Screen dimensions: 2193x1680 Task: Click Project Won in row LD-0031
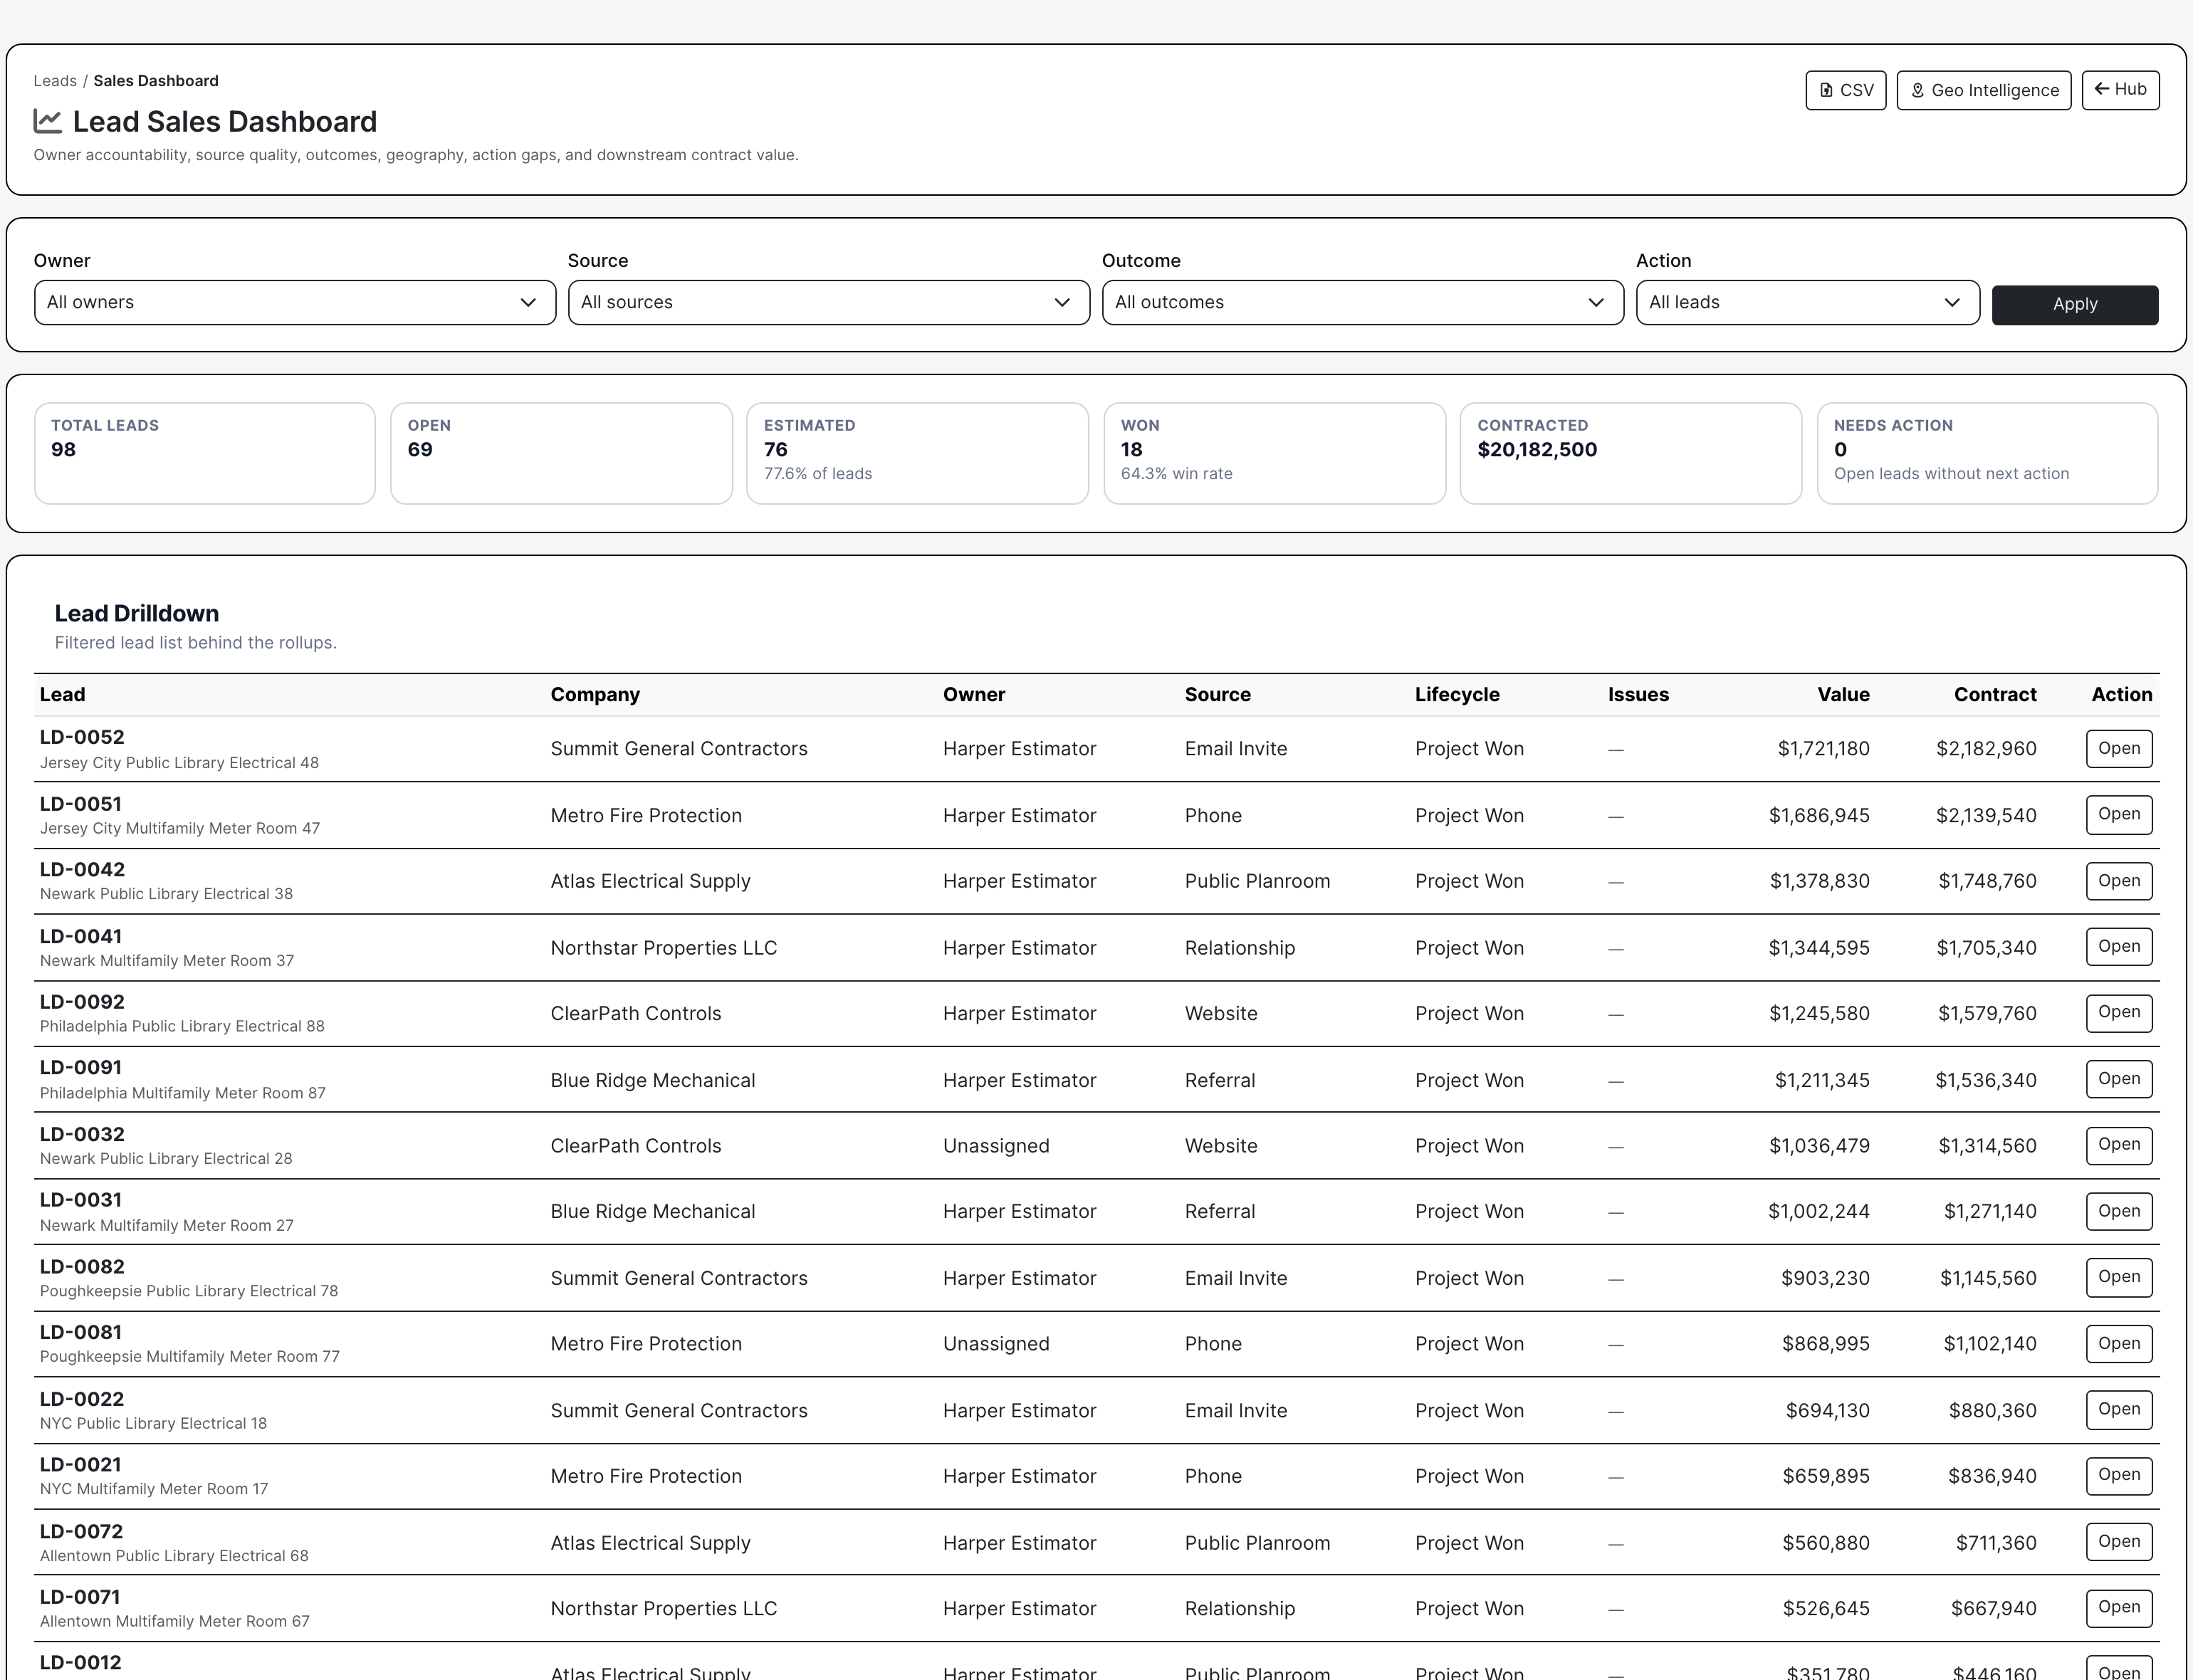point(1470,1212)
